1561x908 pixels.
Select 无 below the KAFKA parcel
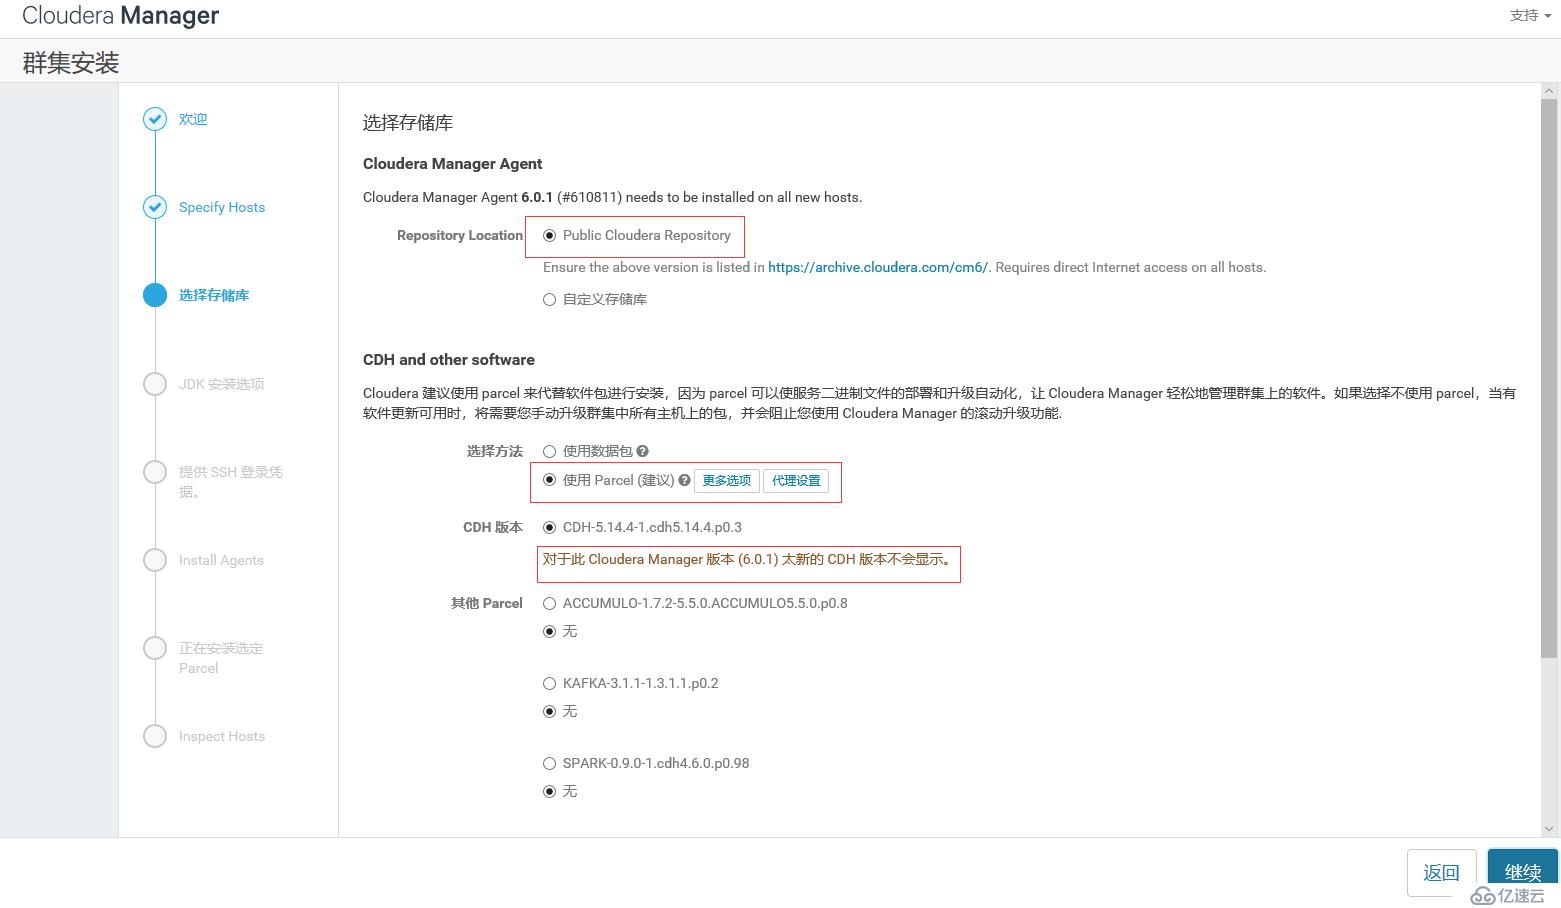pos(549,711)
